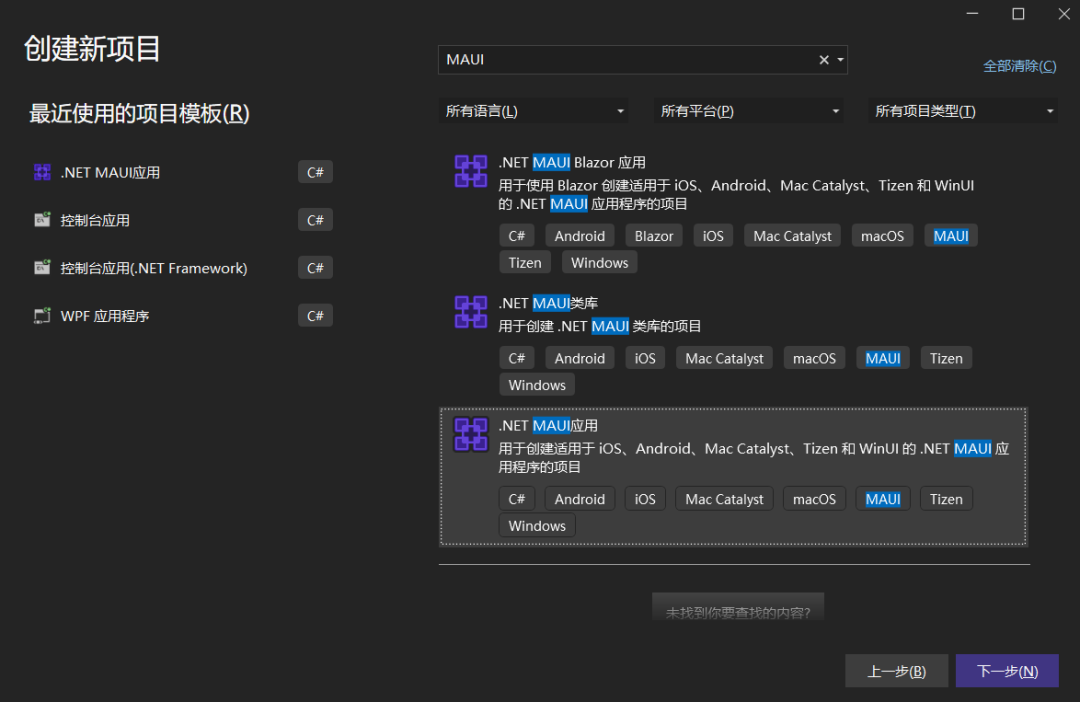The height and width of the screenshot is (702, 1080).
Task: Select the .NET MAUI类库 template title
Action: 548,303
